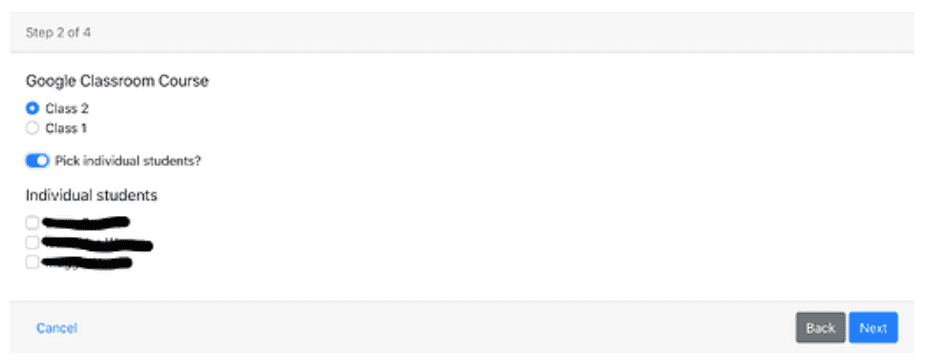Check the first individual student checkbox
Screen dimensions: 928x364
click(x=32, y=223)
